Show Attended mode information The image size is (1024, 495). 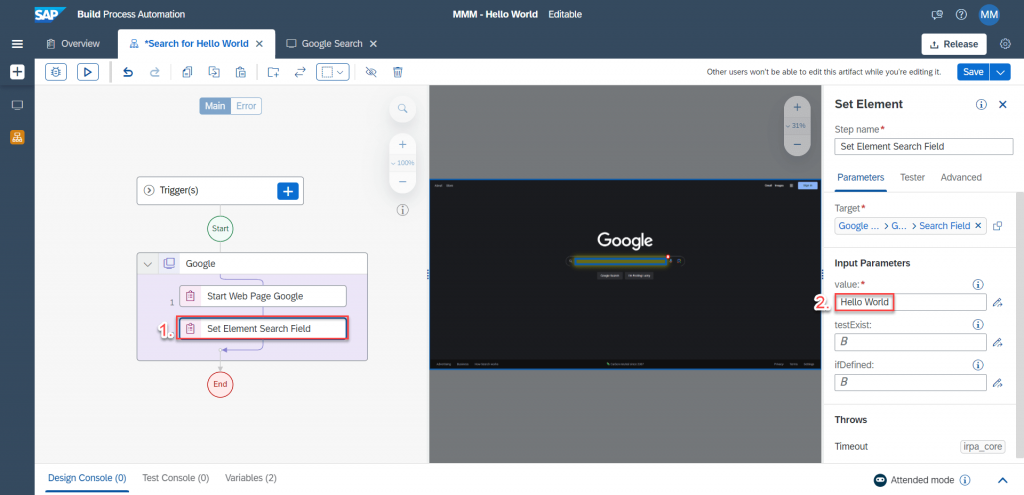pyautogui.click(x=965, y=480)
